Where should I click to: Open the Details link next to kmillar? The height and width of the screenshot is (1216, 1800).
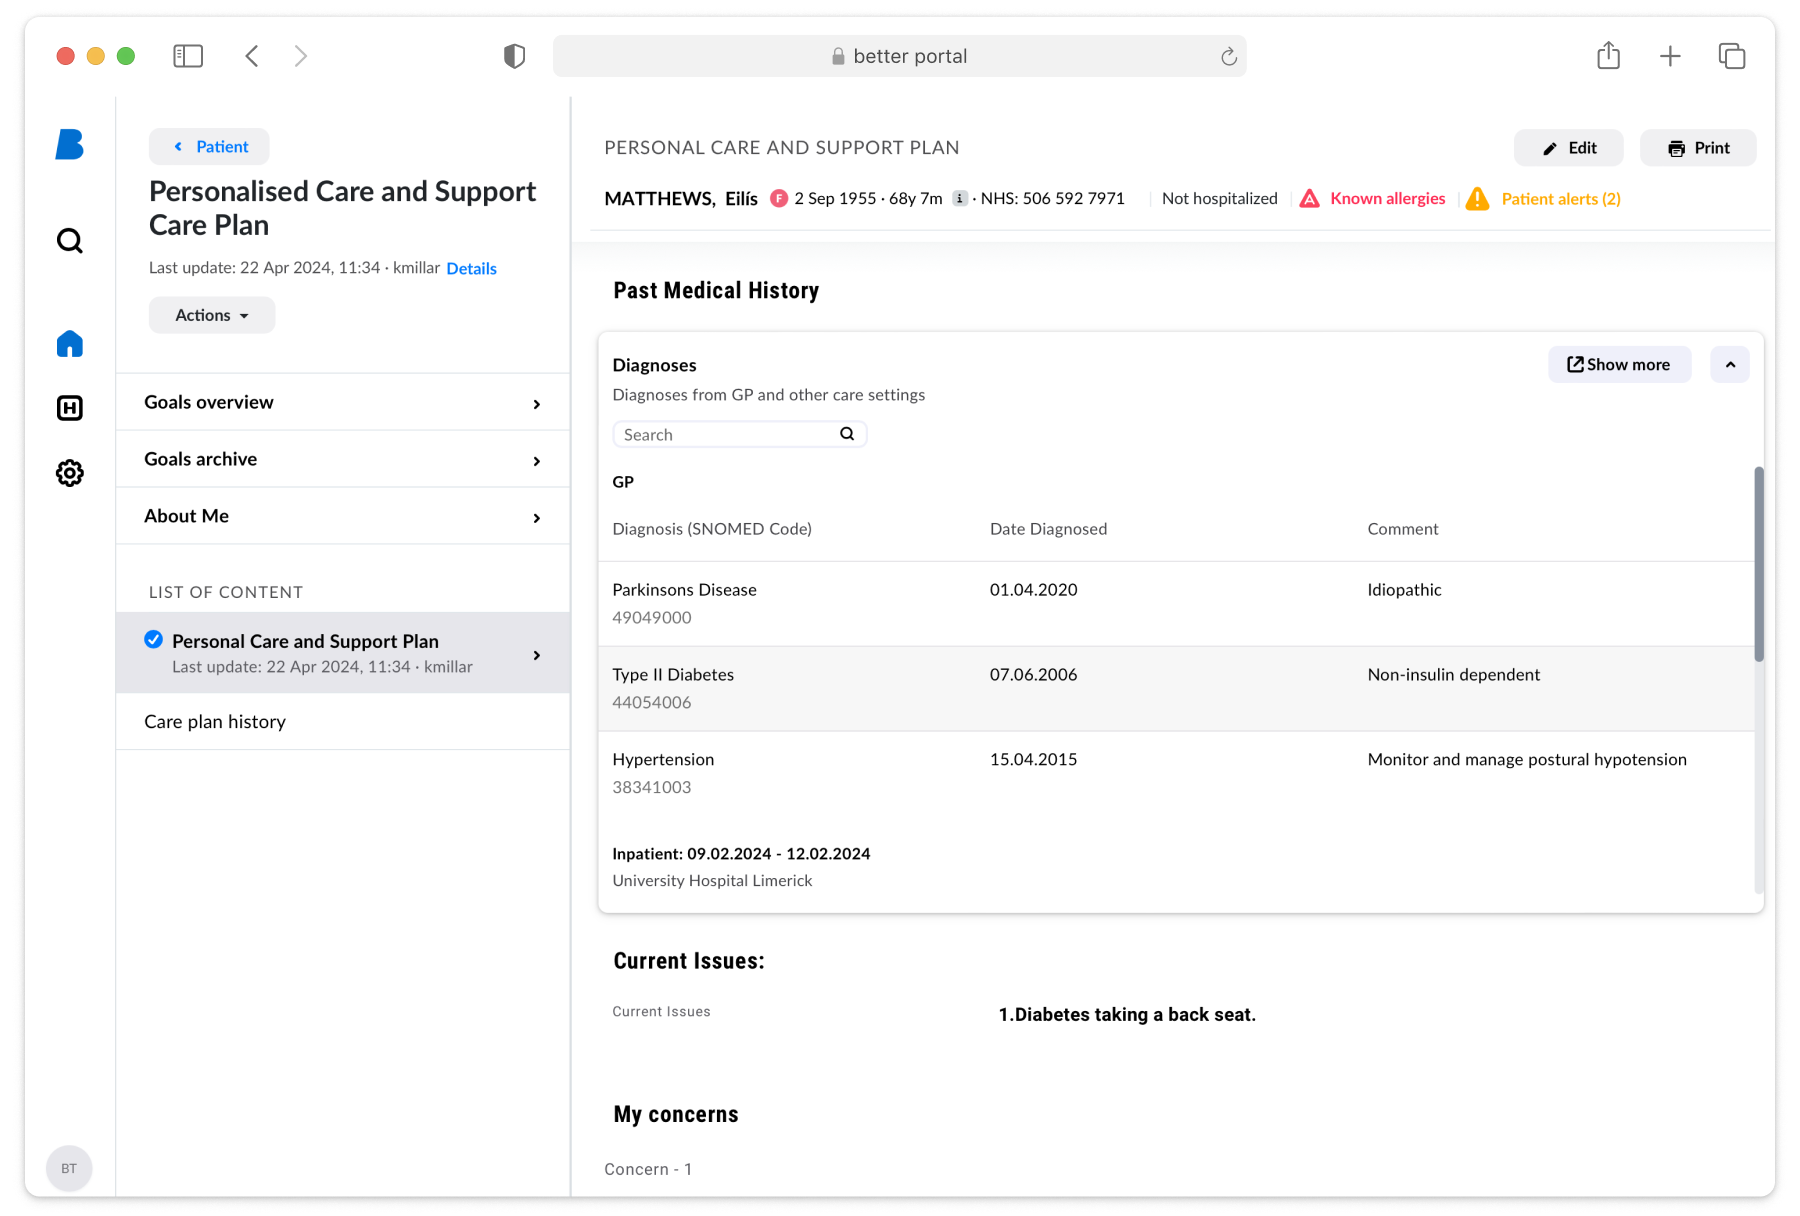point(471,268)
